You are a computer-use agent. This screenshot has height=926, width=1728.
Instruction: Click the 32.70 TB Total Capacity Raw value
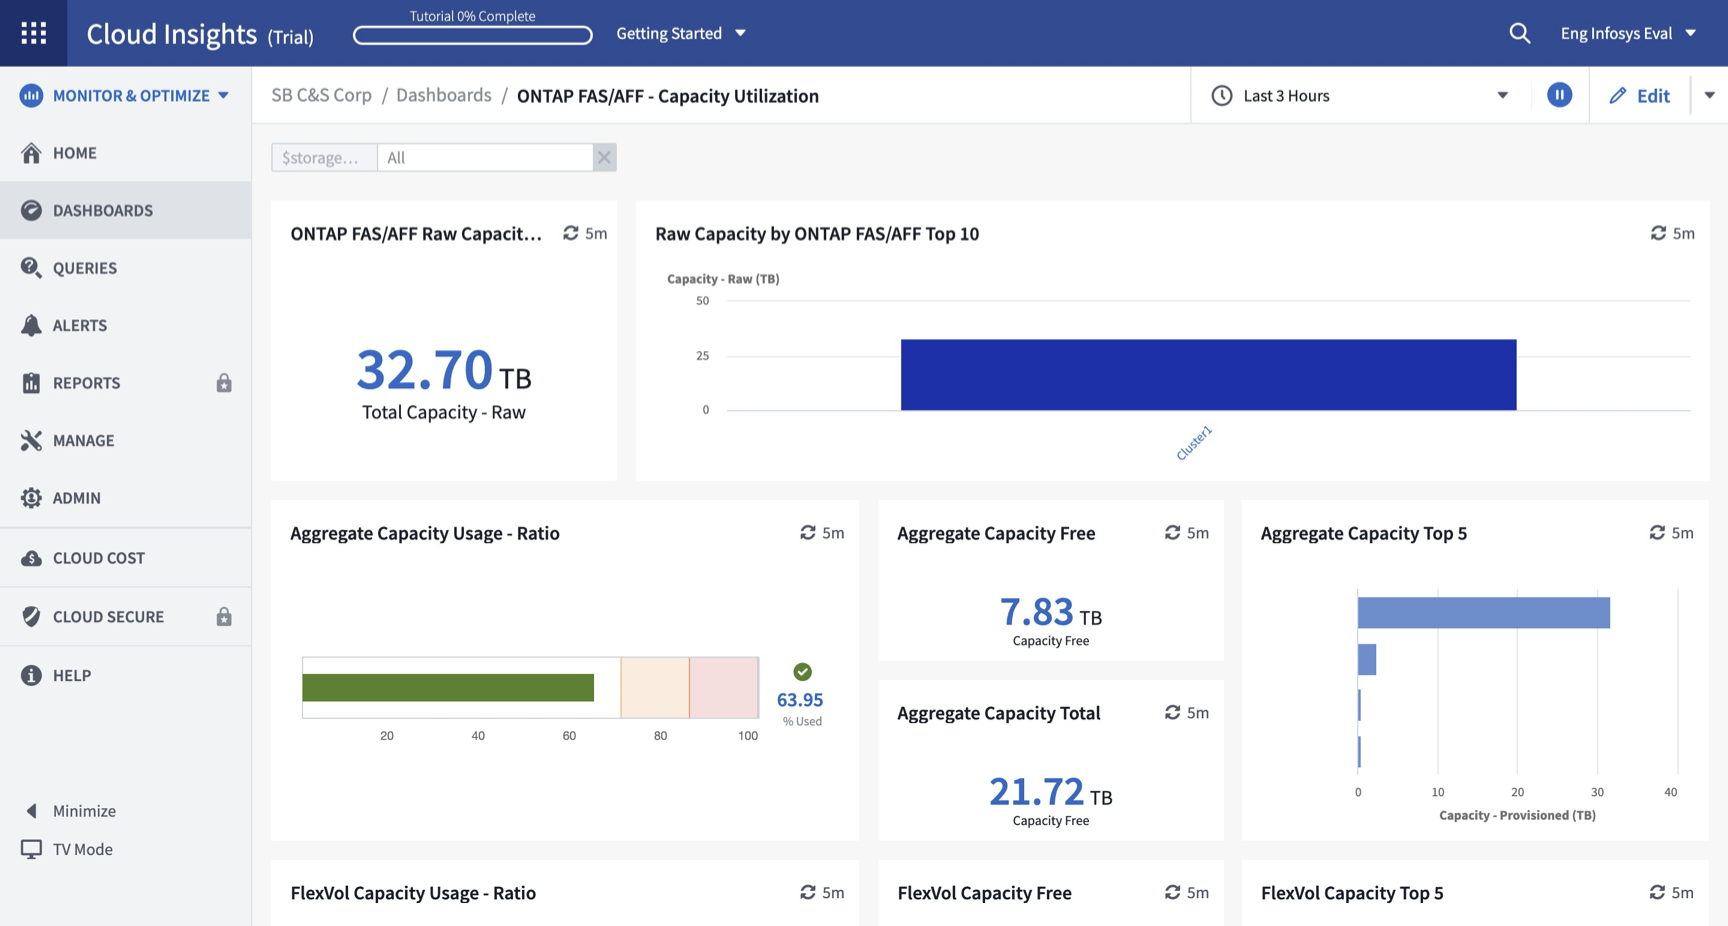[x=444, y=370]
